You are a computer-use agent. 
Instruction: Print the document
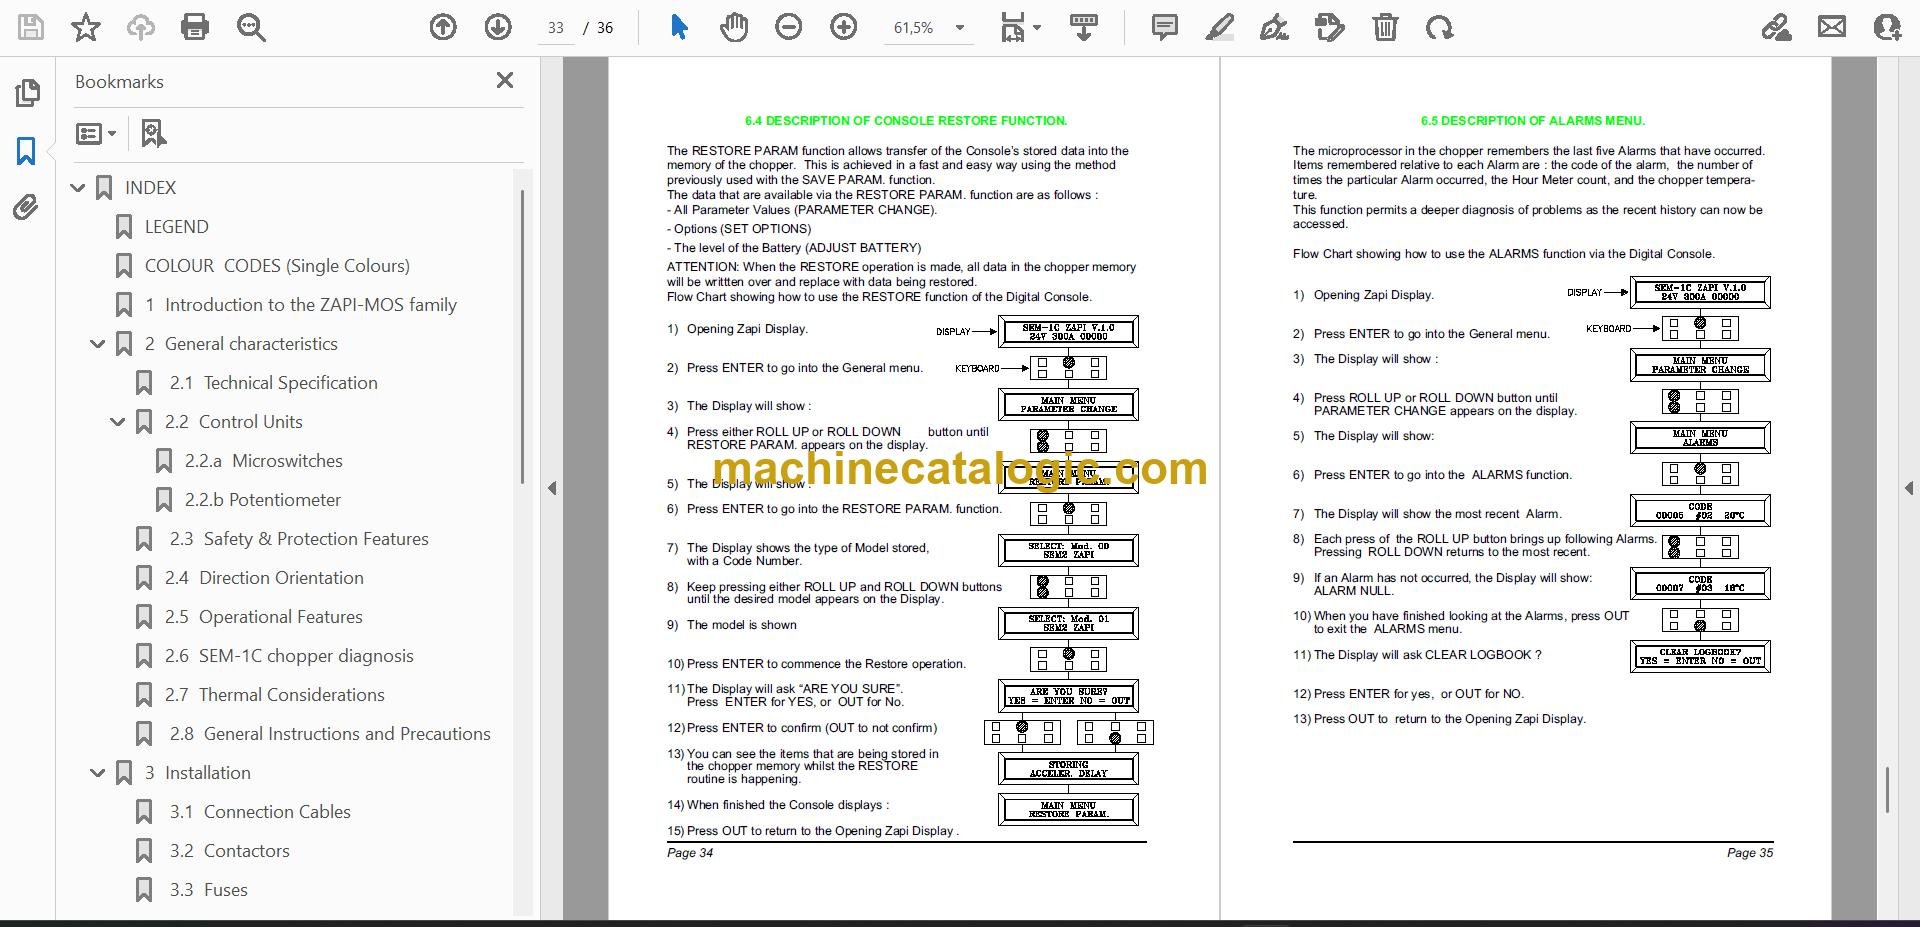tap(195, 27)
